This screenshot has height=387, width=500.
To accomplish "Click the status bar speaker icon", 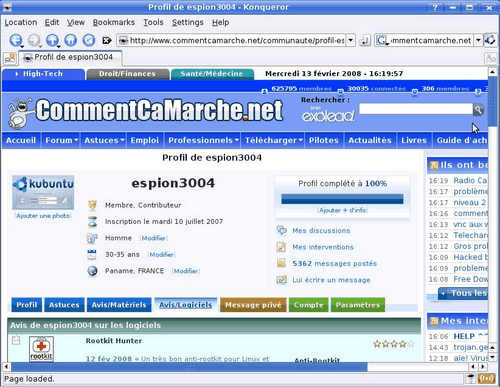I will point(486,378).
